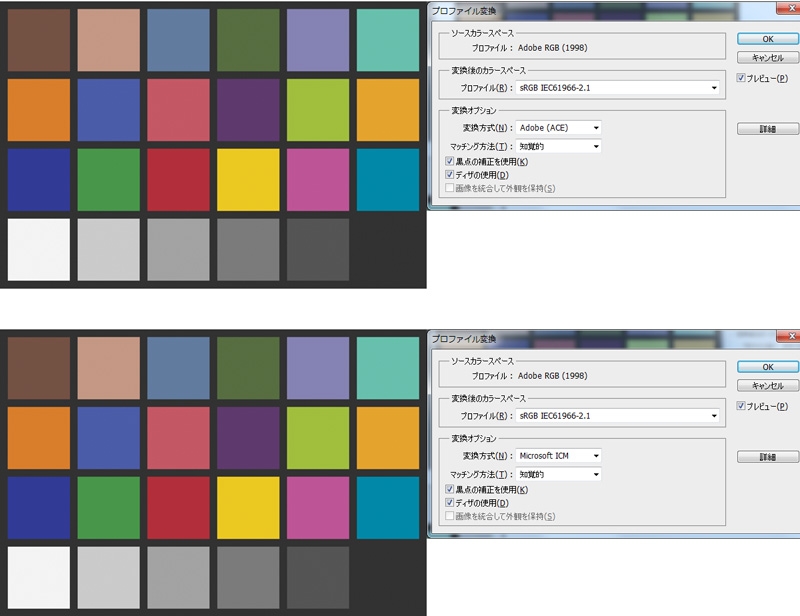Click the white swatch in the lower color chart

[39, 578]
